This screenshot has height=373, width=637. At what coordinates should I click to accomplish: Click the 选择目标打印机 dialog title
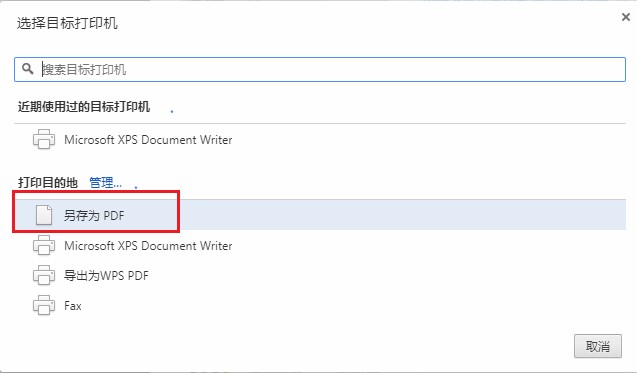(x=67, y=23)
